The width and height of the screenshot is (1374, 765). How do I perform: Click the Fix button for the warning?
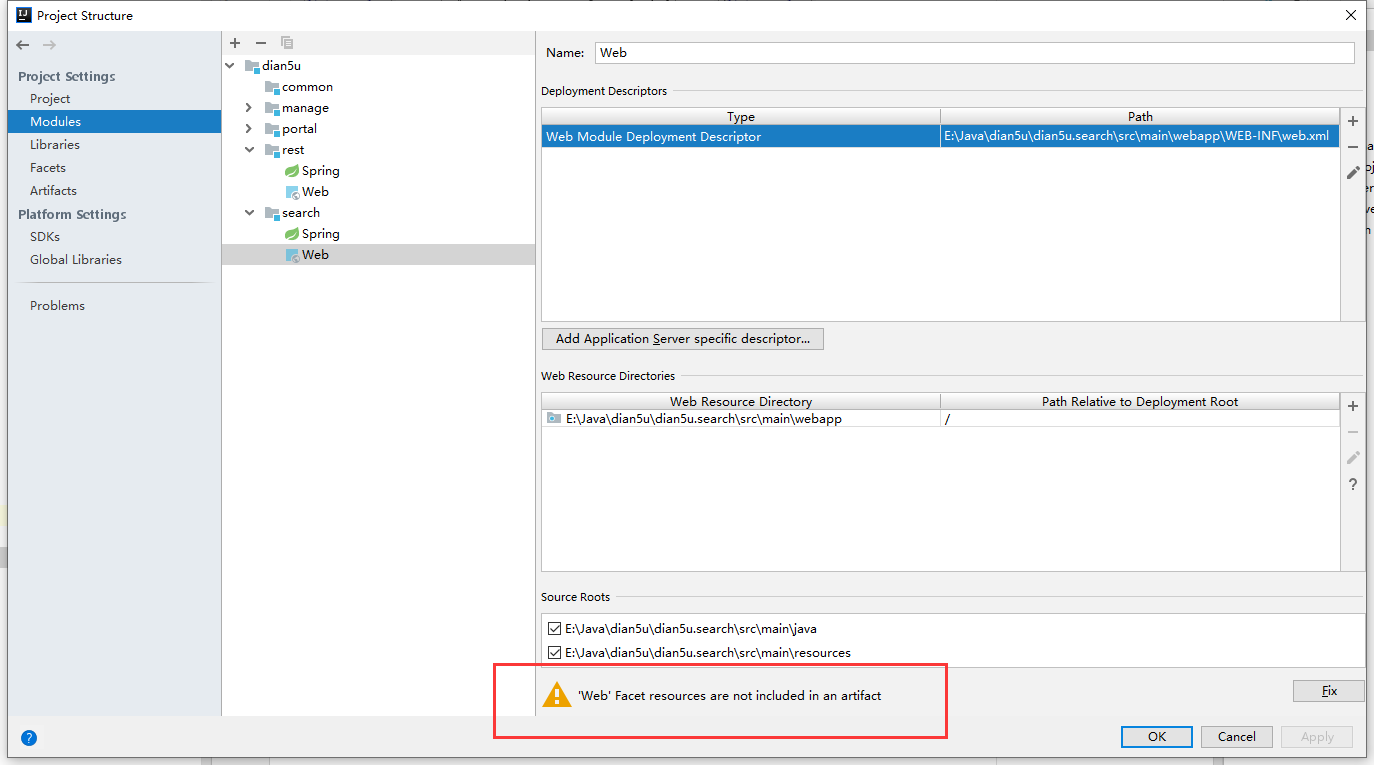(1328, 691)
